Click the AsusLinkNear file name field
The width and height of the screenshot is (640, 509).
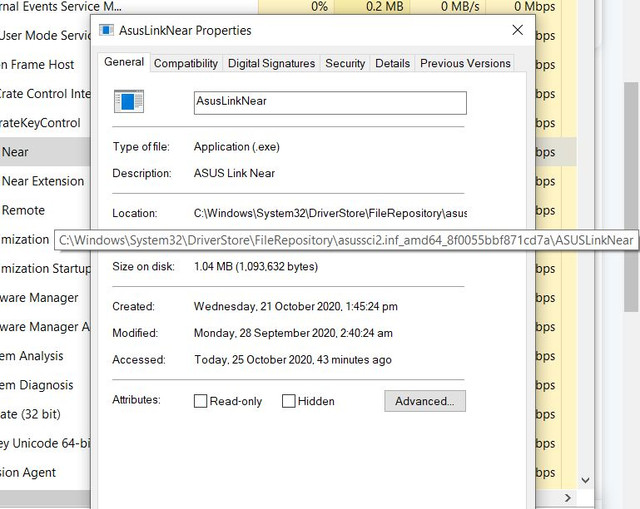[330, 103]
